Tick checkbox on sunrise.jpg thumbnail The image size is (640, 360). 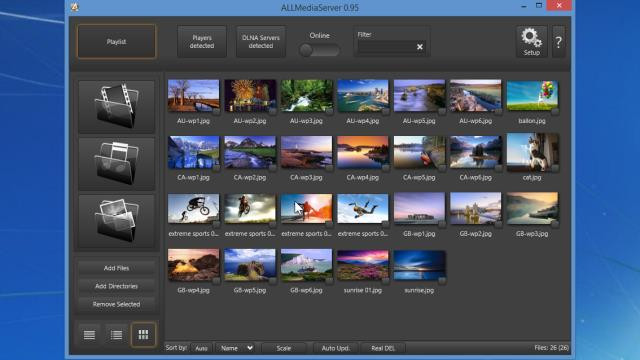[x=442, y=280]
